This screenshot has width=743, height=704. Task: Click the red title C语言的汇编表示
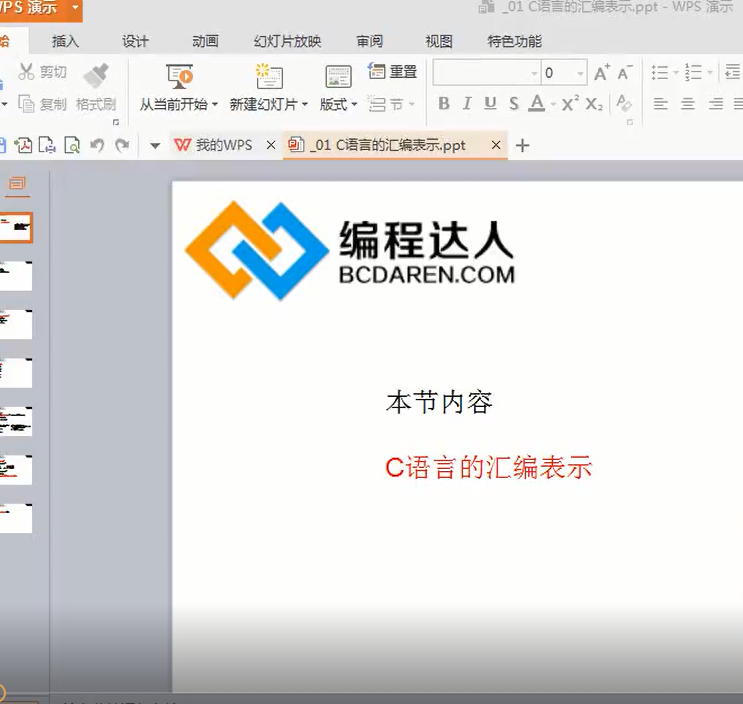coord(489,468)
